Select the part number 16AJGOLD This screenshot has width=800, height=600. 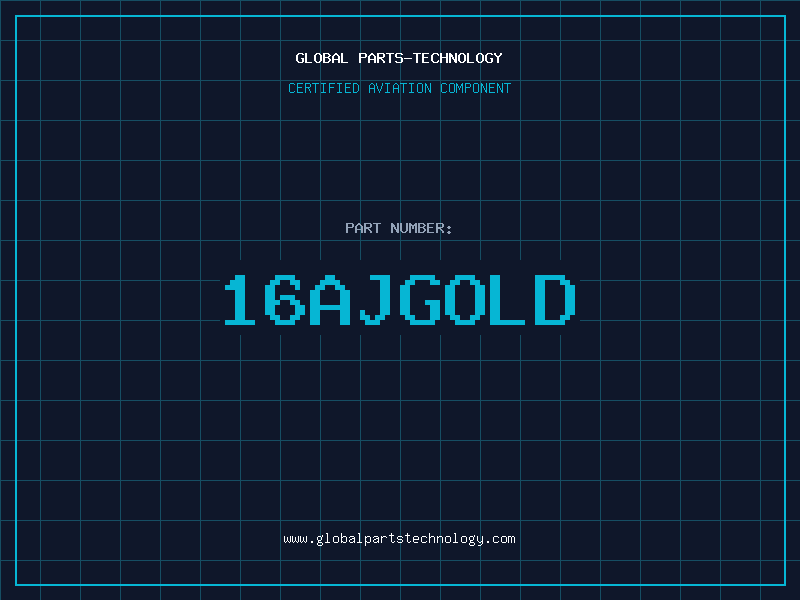point(400,300)
